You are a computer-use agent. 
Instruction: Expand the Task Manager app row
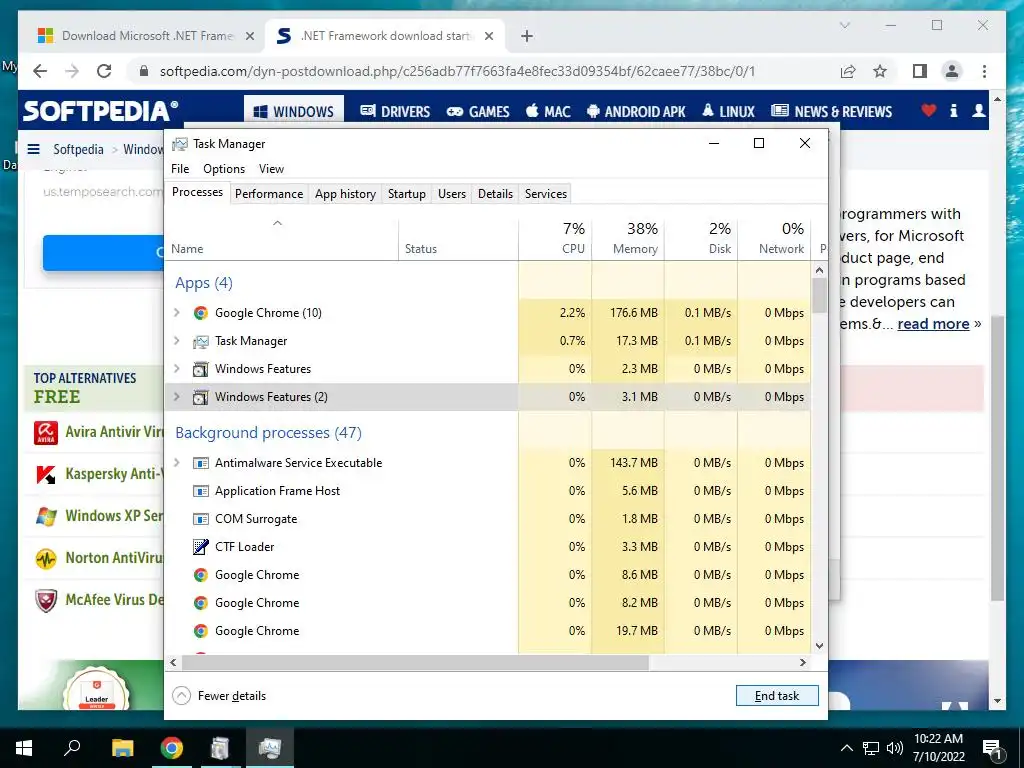[x=176, y=341]
